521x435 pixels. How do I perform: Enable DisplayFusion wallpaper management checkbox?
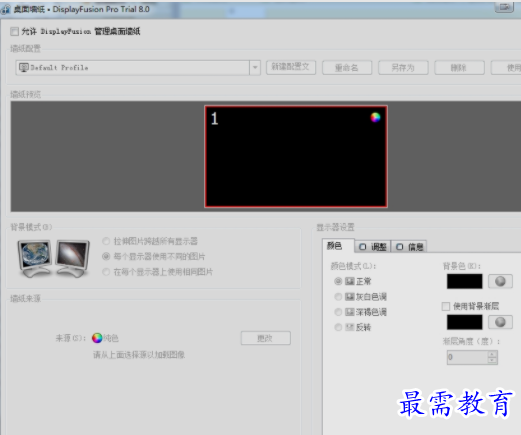pyautogui.click(x=14, y=32)
